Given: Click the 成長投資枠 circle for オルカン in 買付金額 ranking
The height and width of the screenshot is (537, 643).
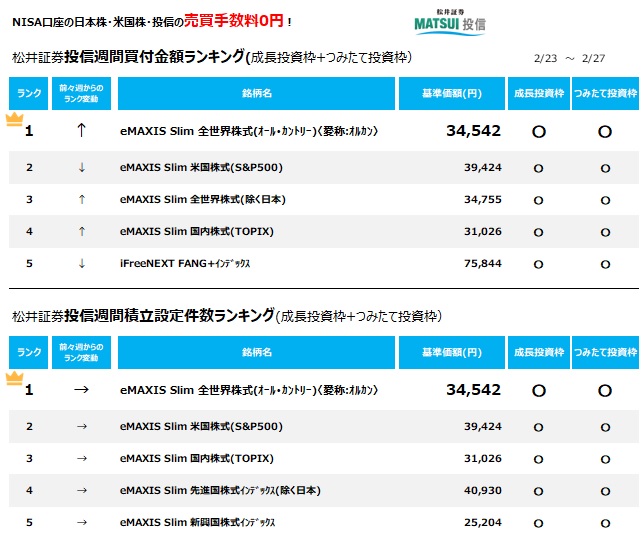Looking at the screenshot, I should [x=538, y=132].
